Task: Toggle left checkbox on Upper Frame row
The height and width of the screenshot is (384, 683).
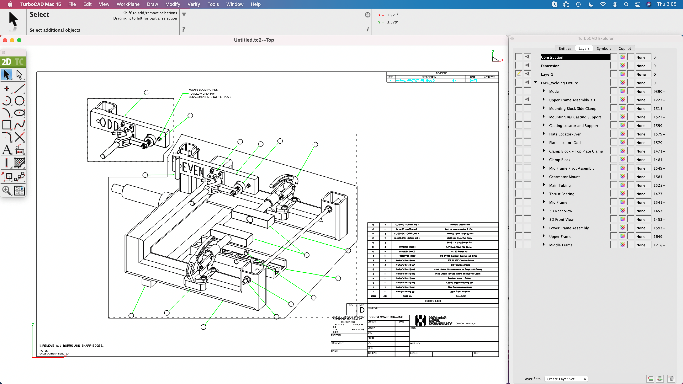Action: [518, 236]
